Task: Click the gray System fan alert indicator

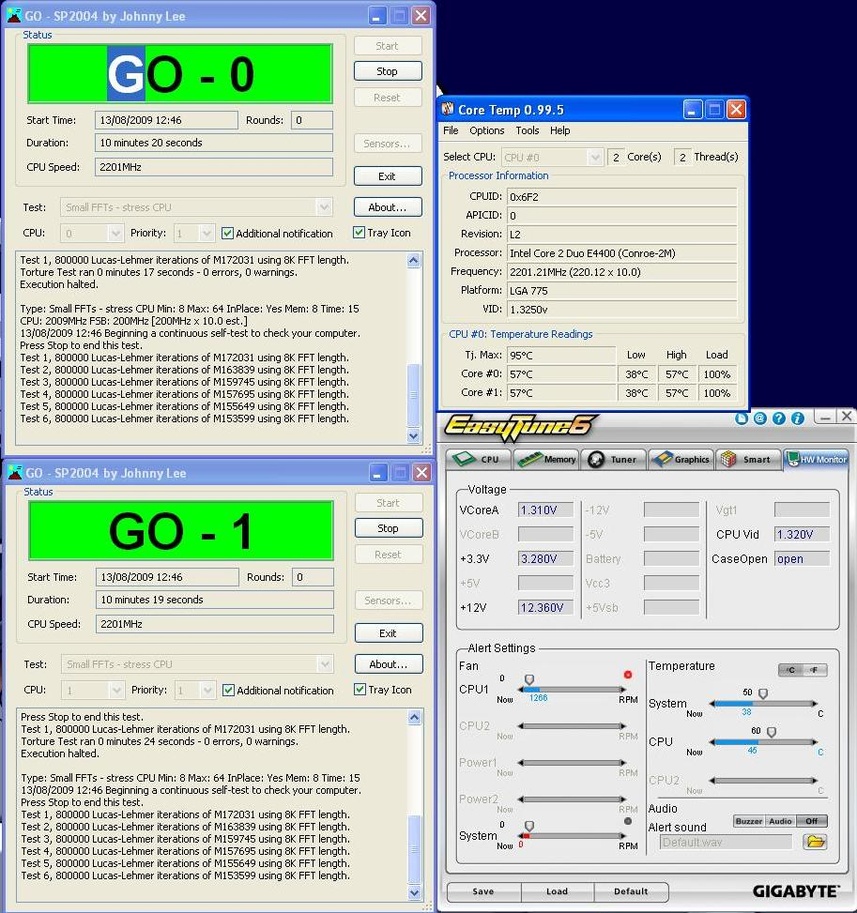Action: point(628,821)
